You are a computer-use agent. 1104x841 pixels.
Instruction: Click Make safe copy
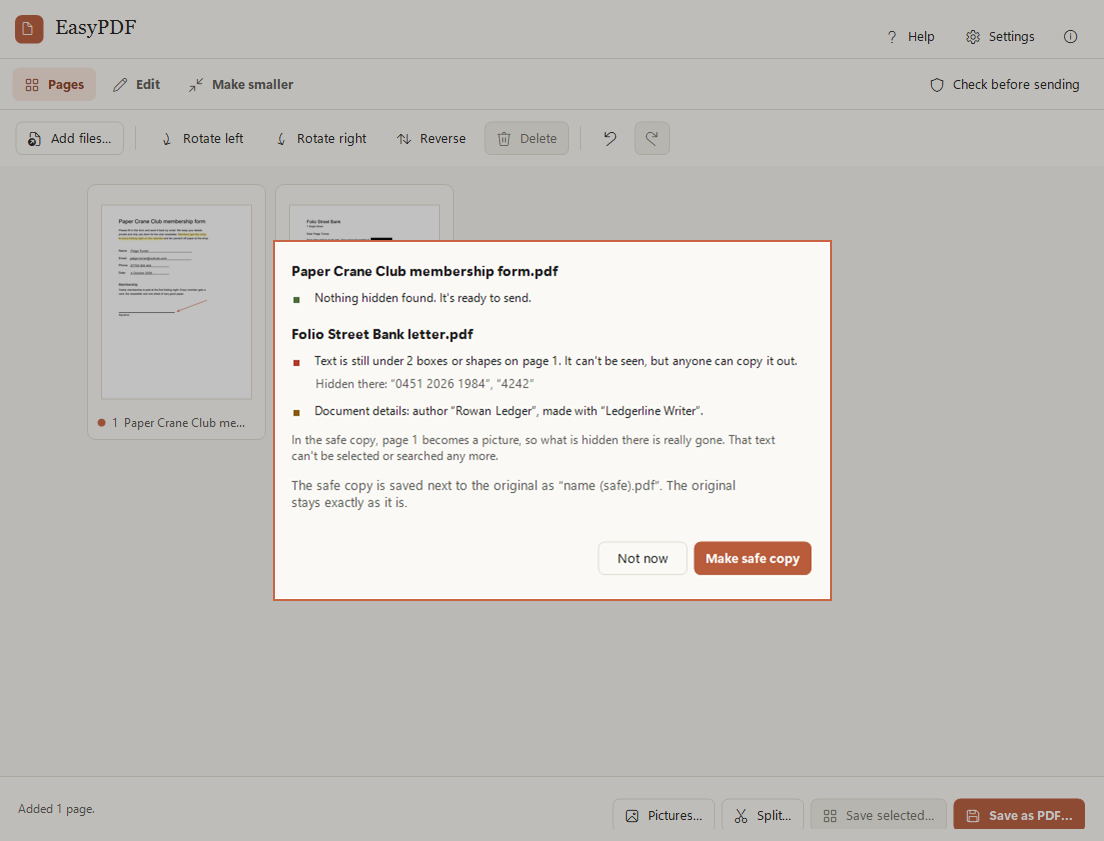[x=753, y=559]
